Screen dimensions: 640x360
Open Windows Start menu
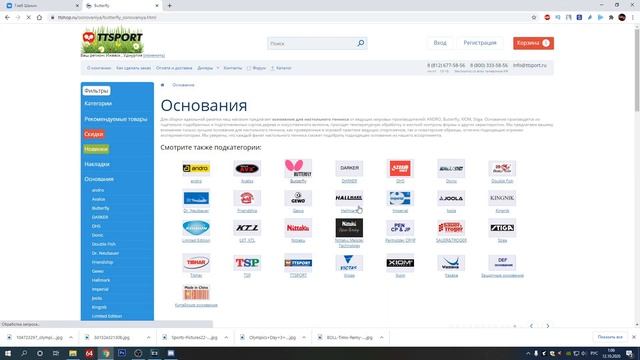pyautogui.click(x=8, y=353)
